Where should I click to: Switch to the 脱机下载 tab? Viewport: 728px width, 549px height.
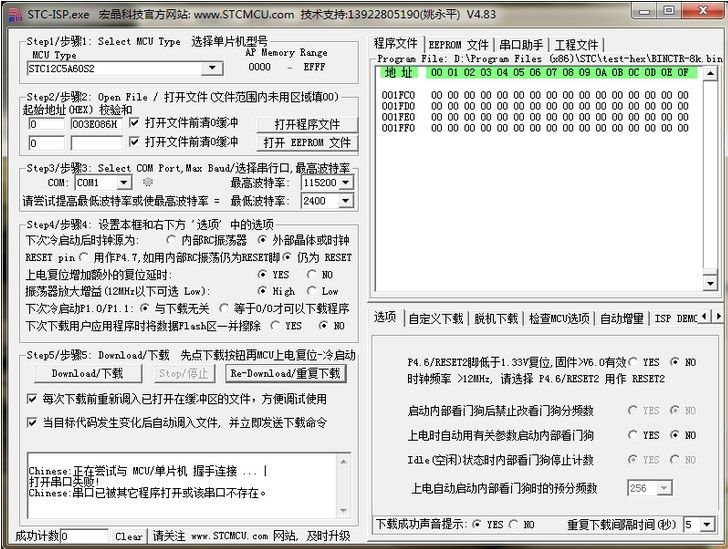495,318
